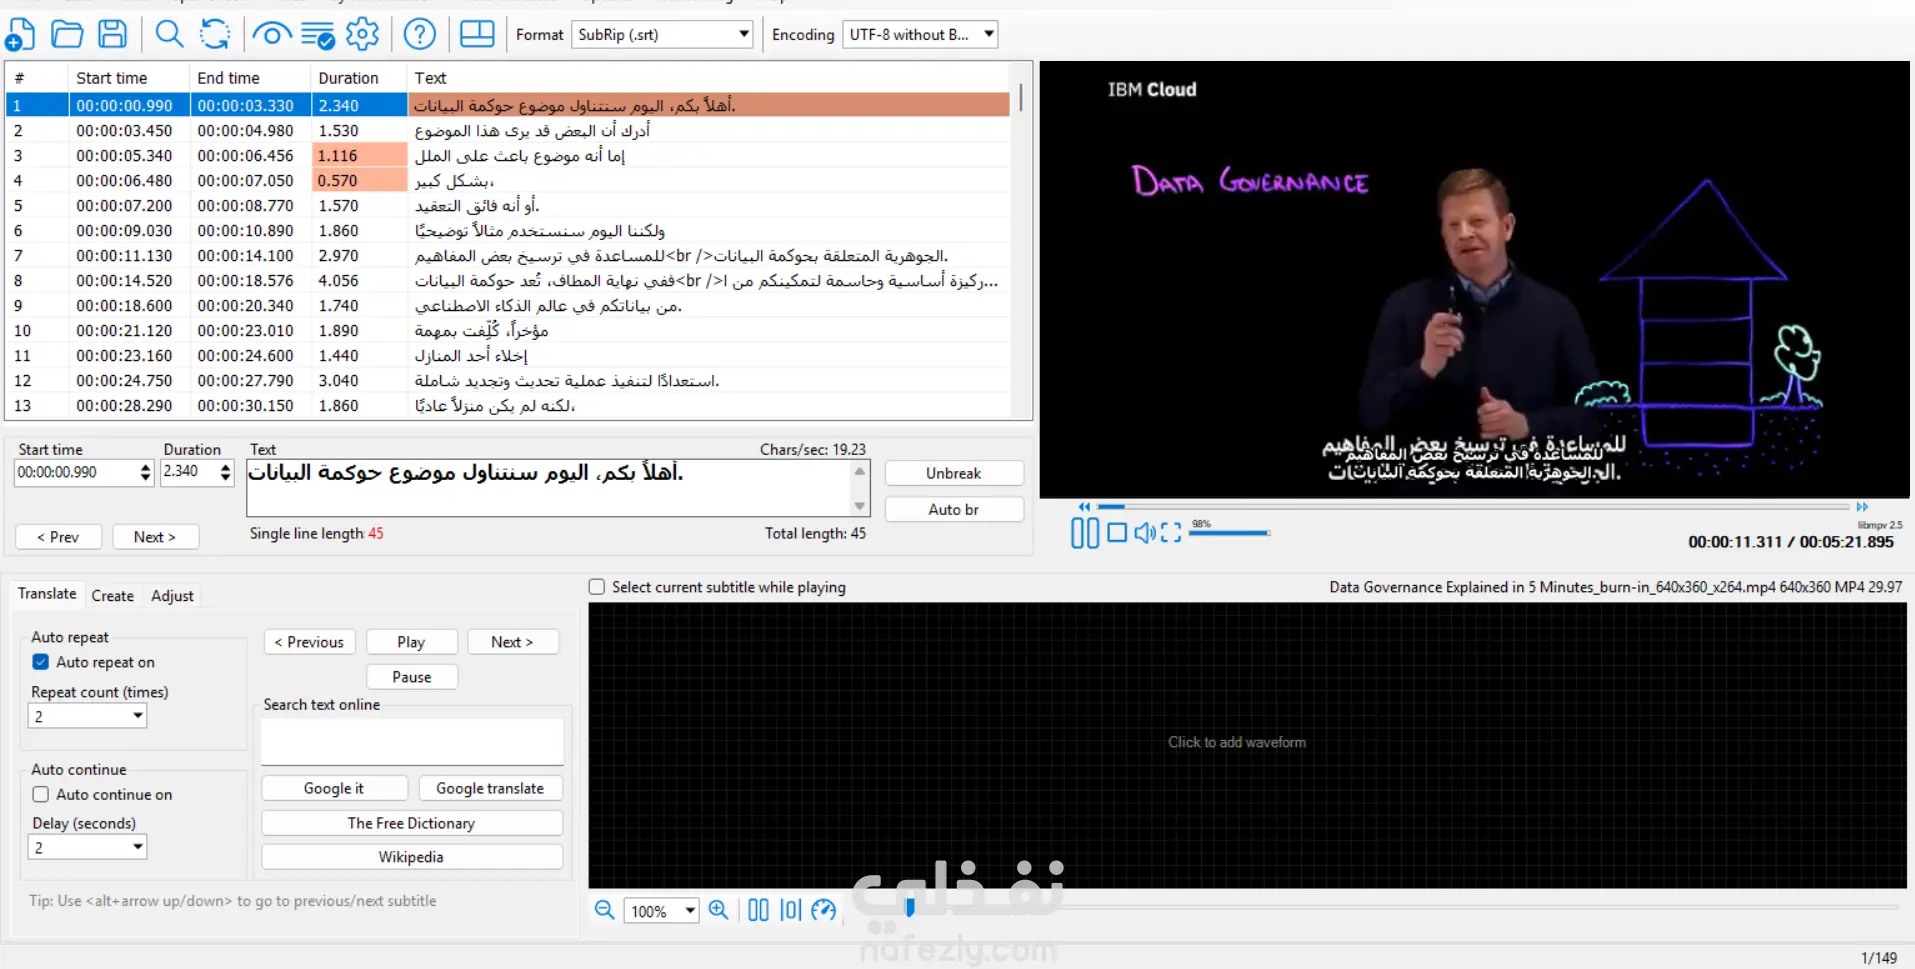Click The Free Dictionary button
The width and height of the screenshot is (1915, 969).
click(411, 823)
